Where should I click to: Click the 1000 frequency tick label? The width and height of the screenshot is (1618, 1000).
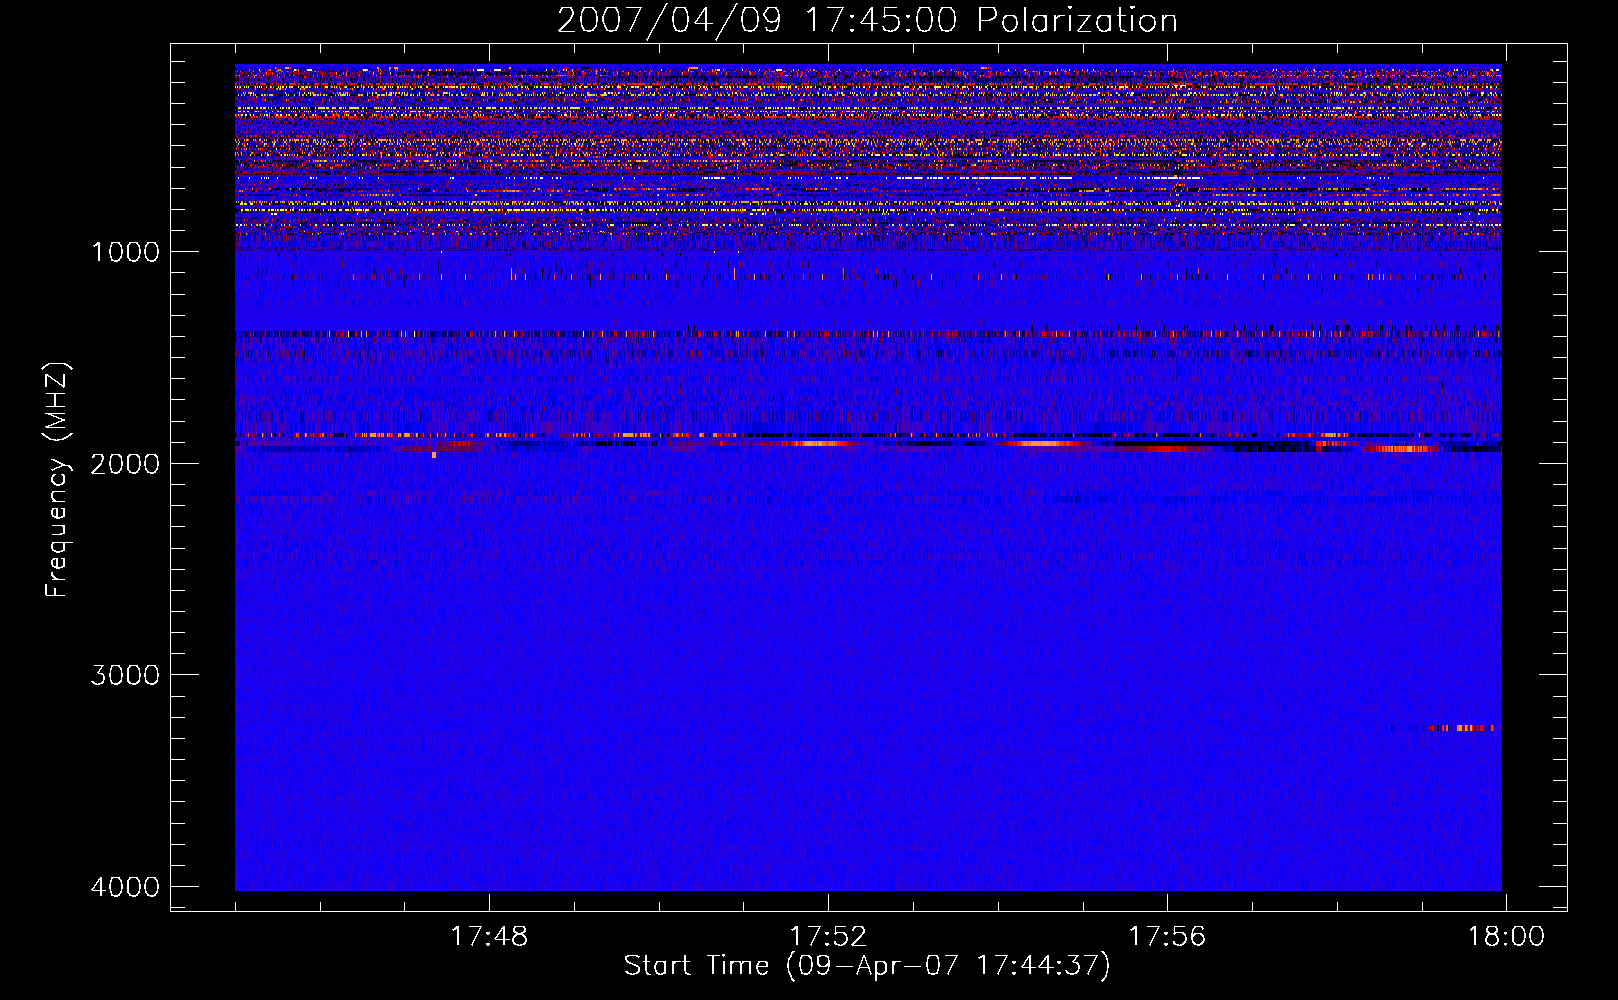[125, 252]
